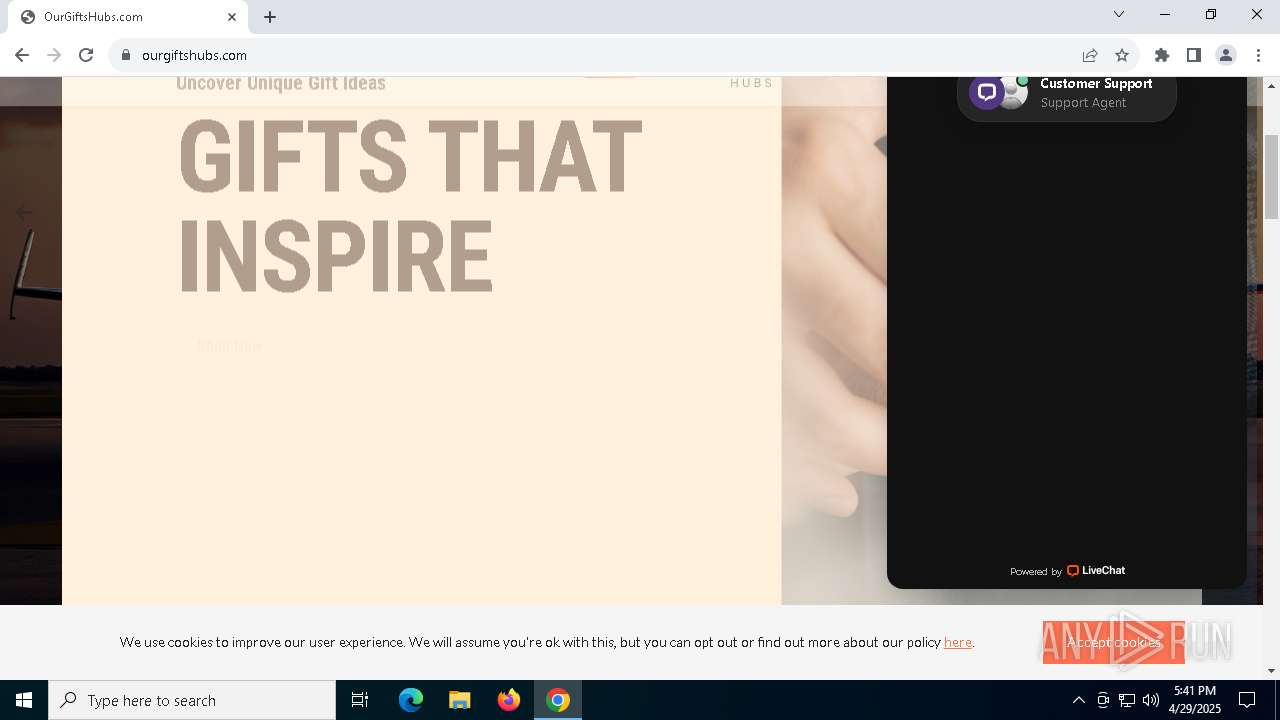Click the taskbar search box
1280x720 pixels.
[192, 700]
